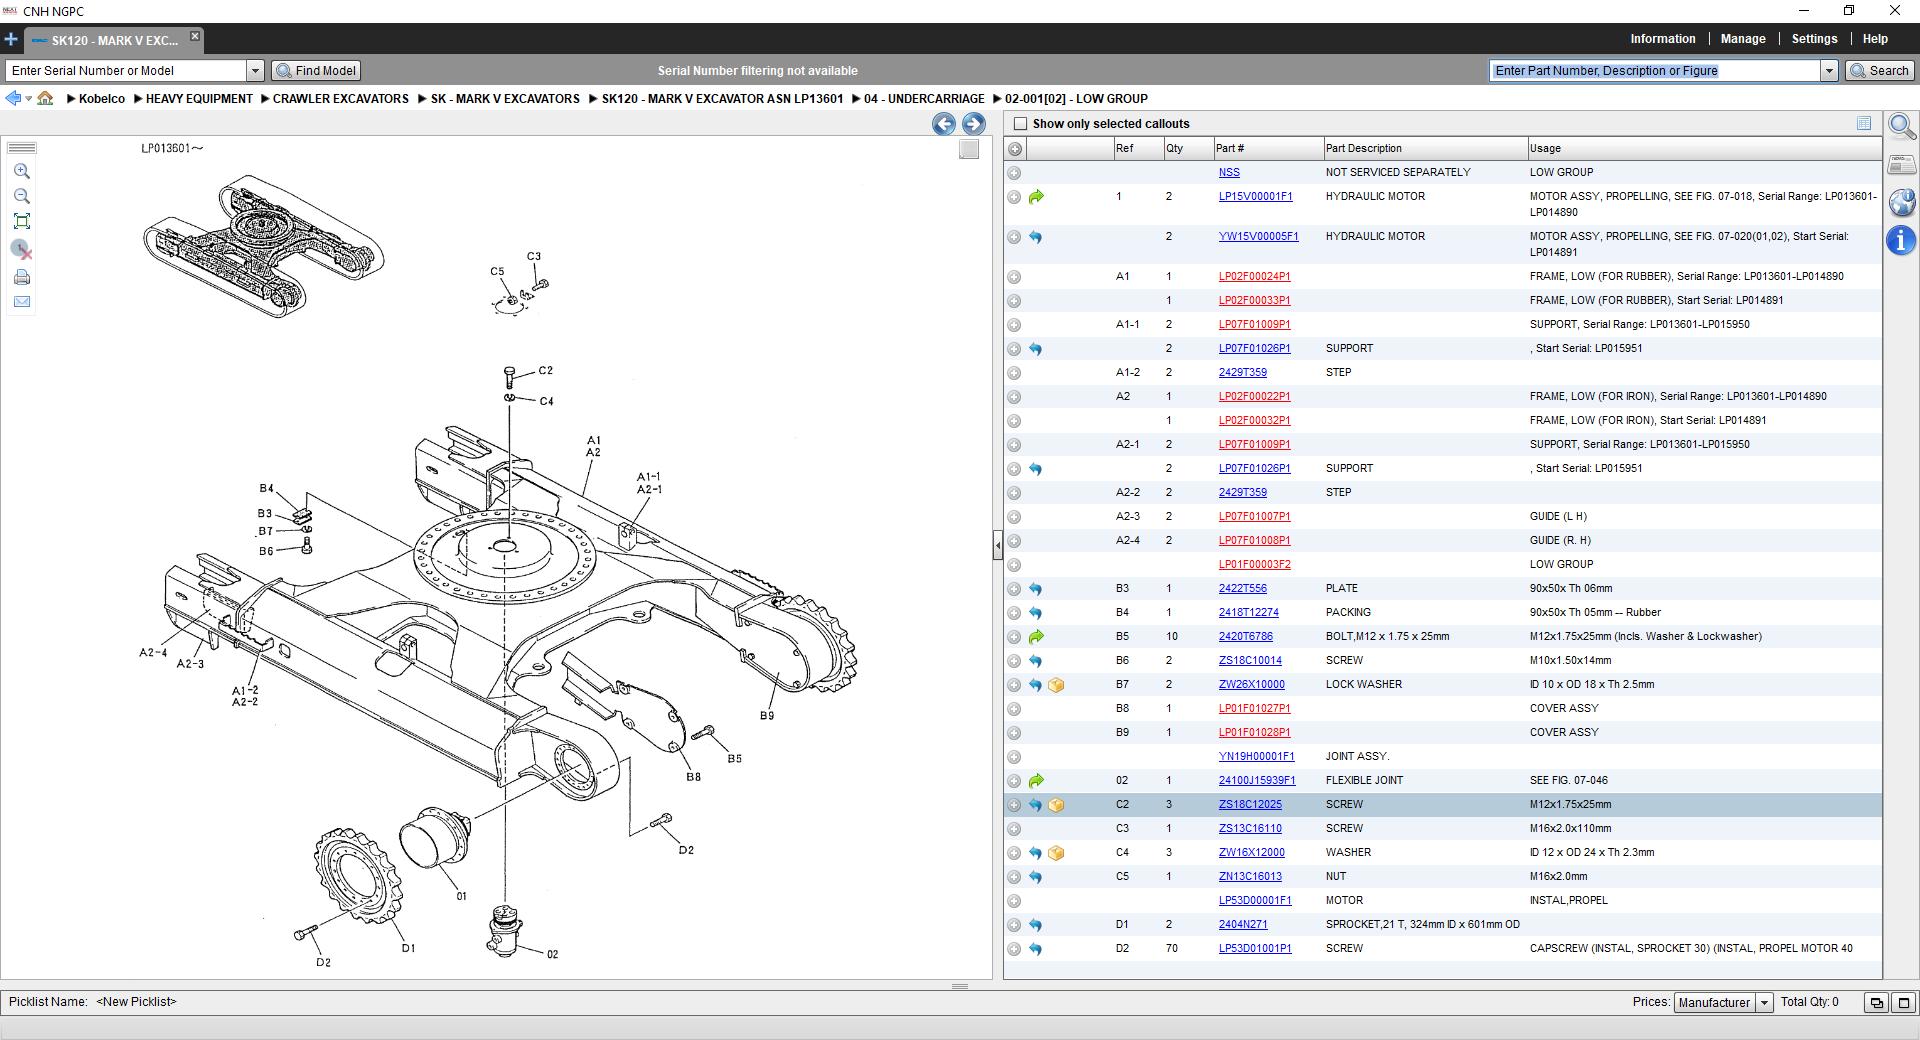Toggle the checkbox at diagram top-right corner
The width and height of the screenshot is (1920, 1040).
pyautogui.click(x=968, y=149)
